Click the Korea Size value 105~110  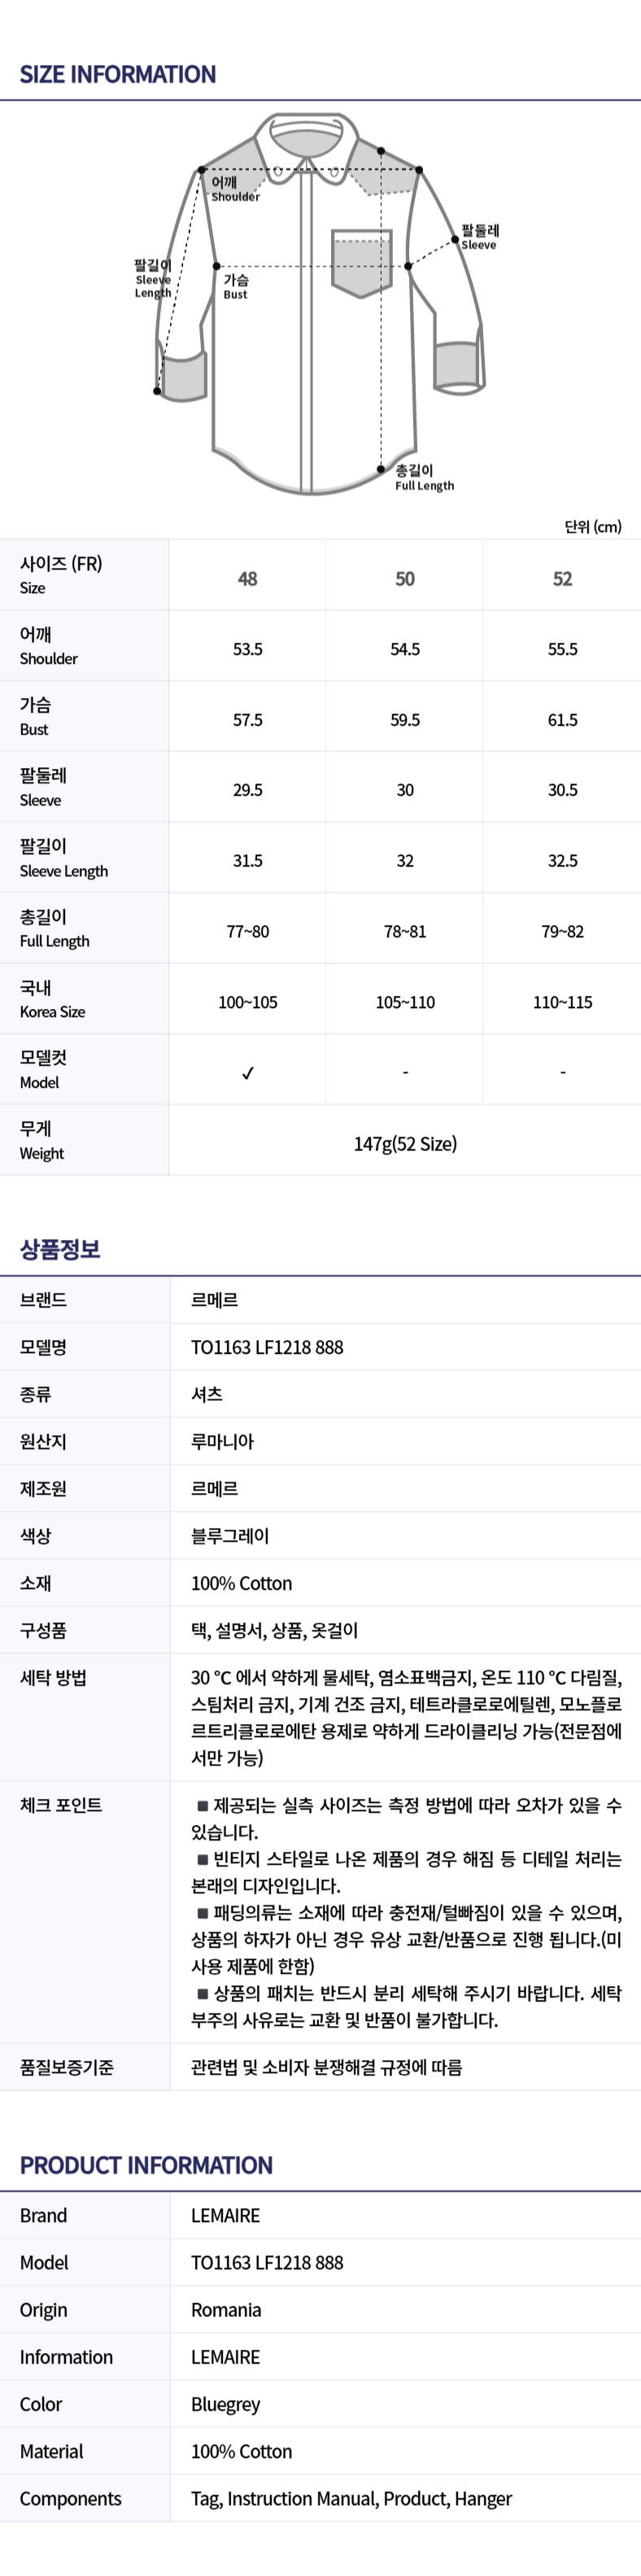tap(405, 1002)
